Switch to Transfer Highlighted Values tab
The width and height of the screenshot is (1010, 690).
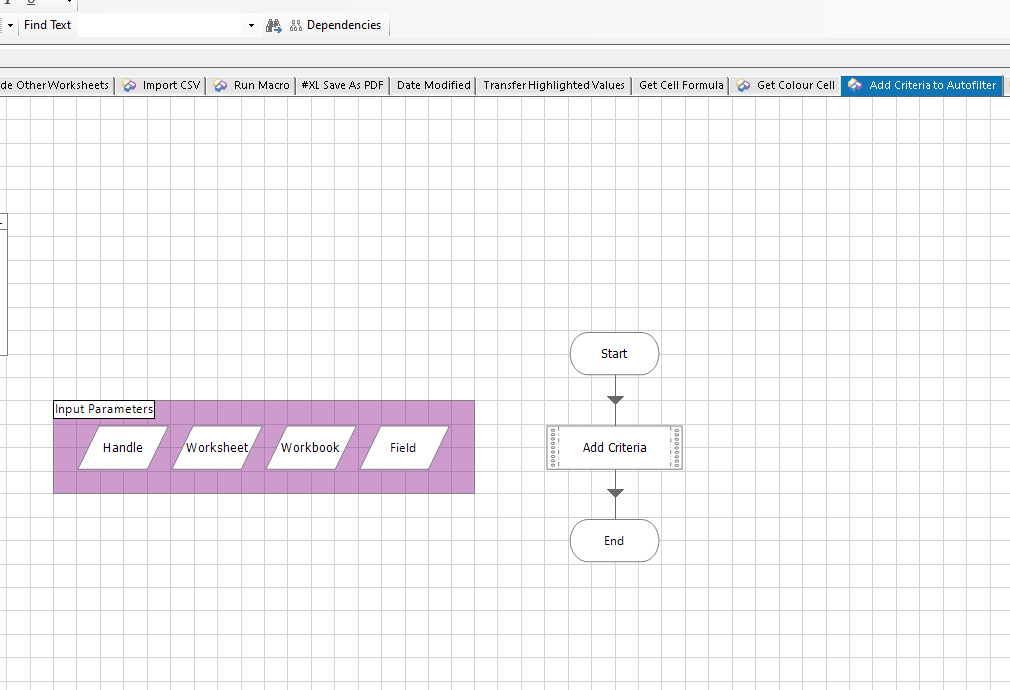tap(554, 85)
